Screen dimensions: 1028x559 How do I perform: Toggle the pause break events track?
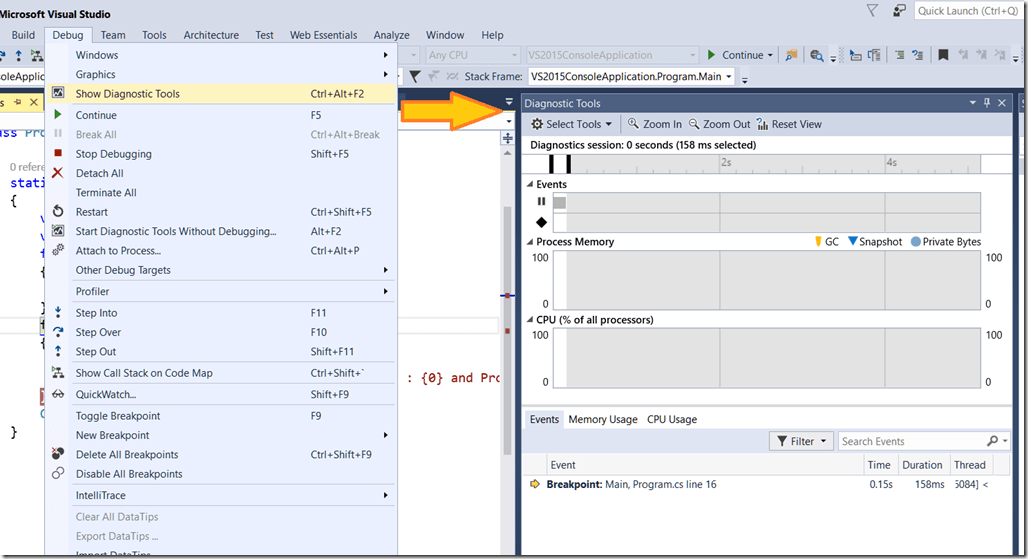pyautogui.click(x=541, y=202)
